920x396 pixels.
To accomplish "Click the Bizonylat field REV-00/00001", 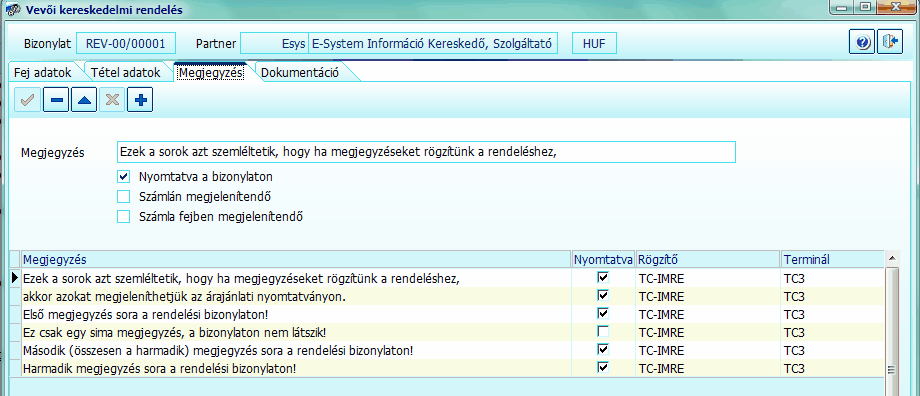I will coord(126,43).
